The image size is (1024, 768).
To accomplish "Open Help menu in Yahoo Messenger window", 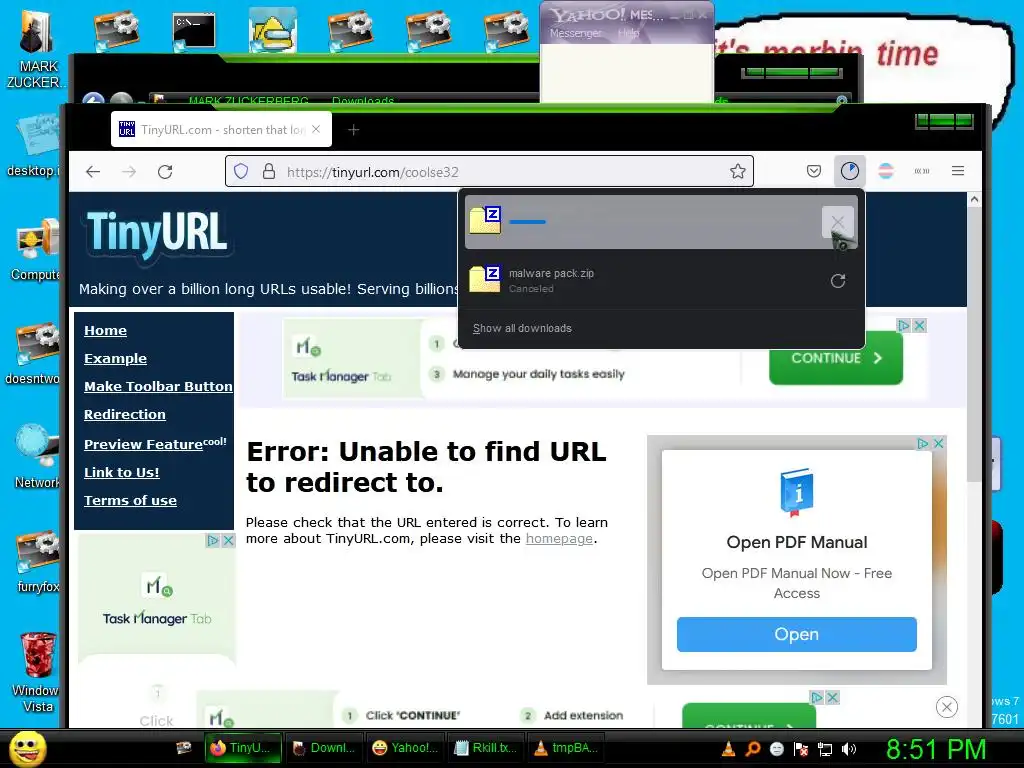I will [x=628, y=33].
